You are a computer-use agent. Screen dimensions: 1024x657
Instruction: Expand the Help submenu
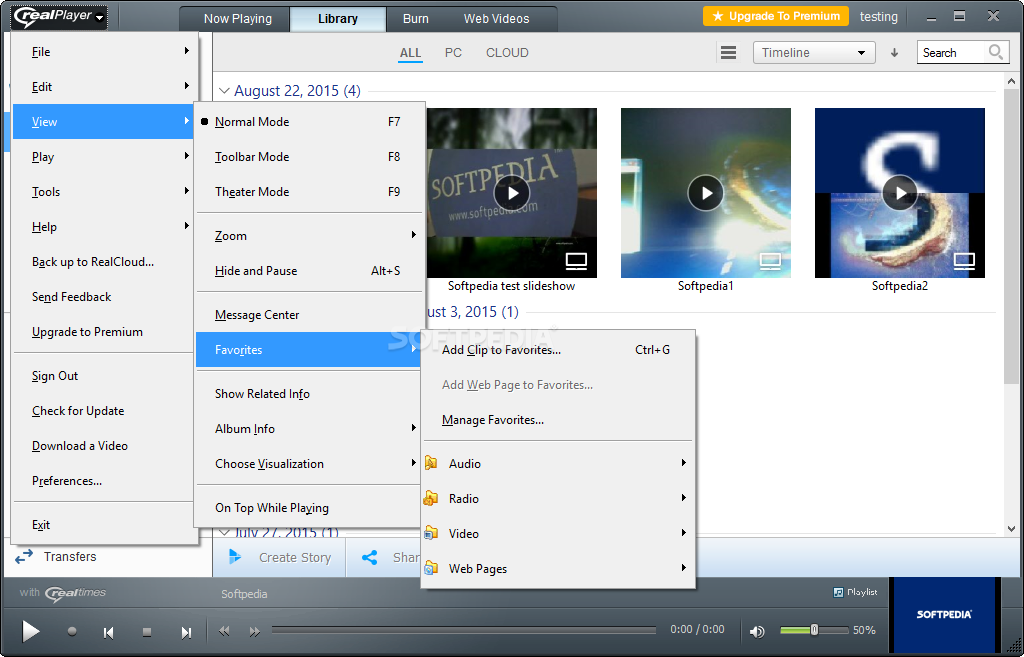(103, 227)
